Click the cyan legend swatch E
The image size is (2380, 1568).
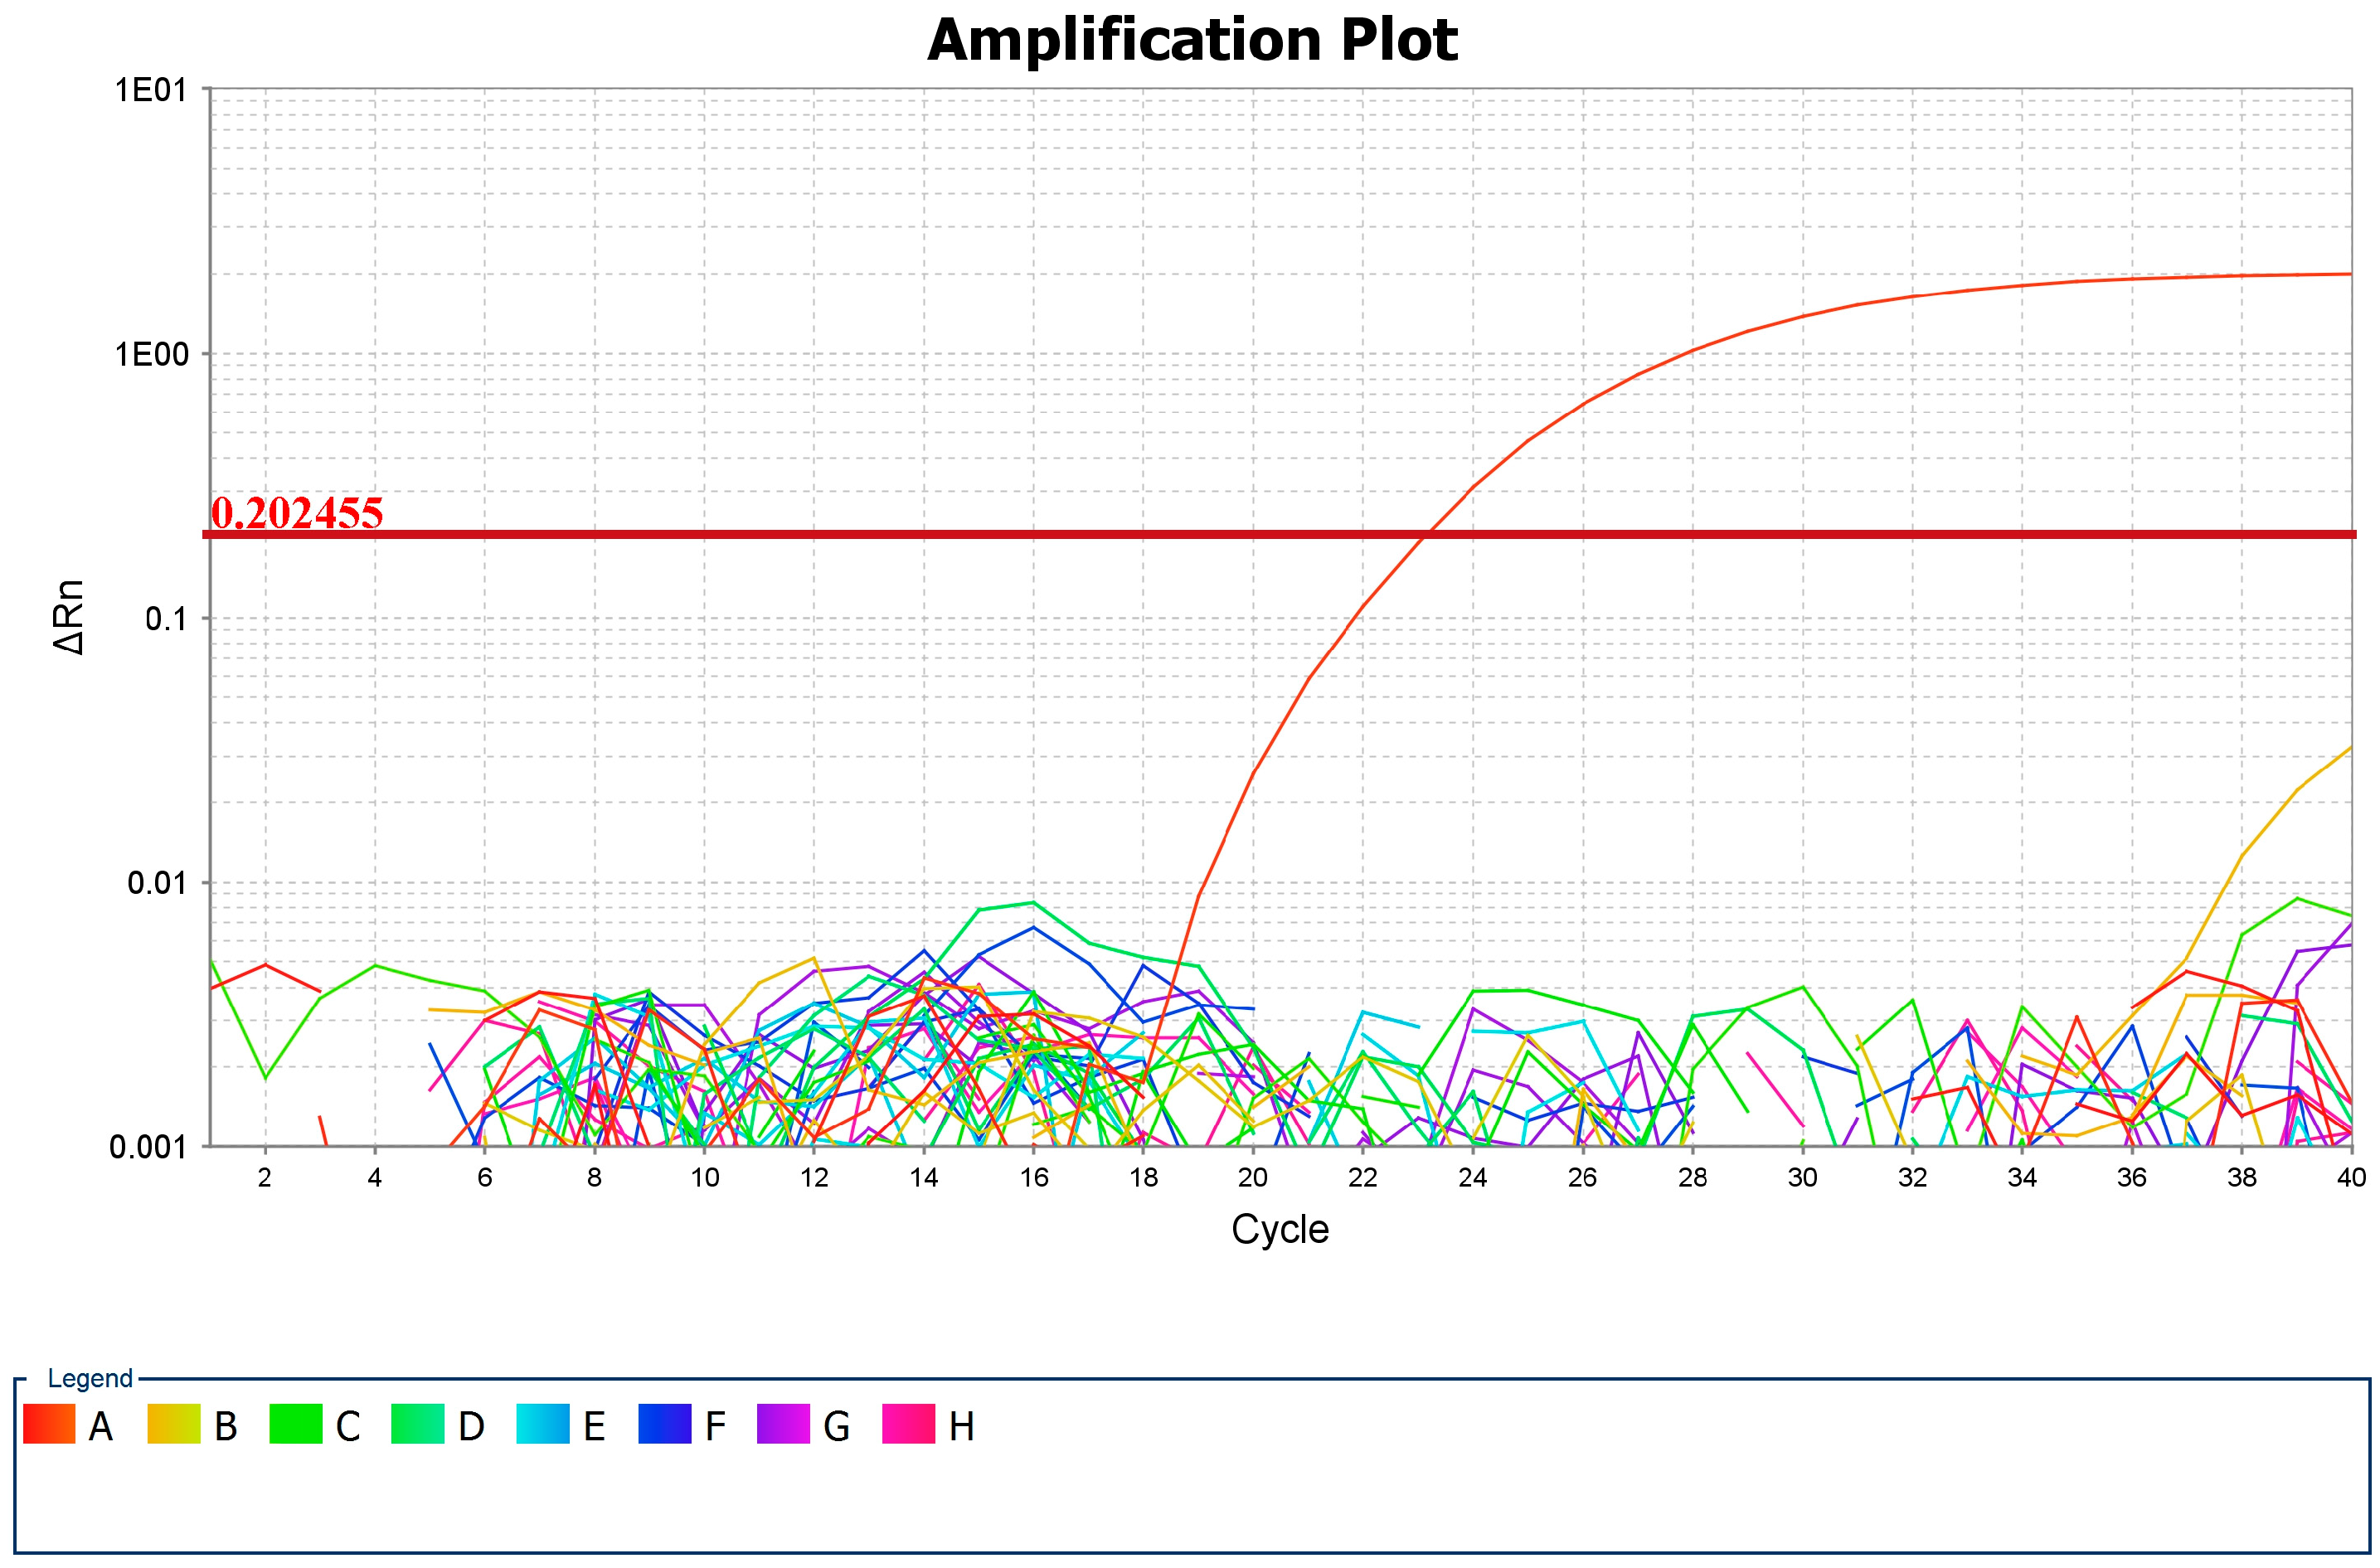(x=543, y=1424)
